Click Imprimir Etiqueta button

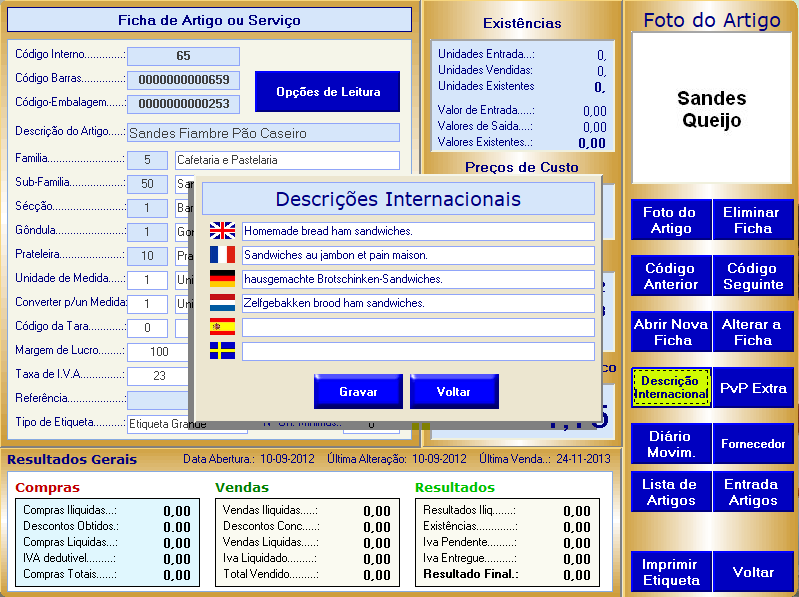pos(670,572)
